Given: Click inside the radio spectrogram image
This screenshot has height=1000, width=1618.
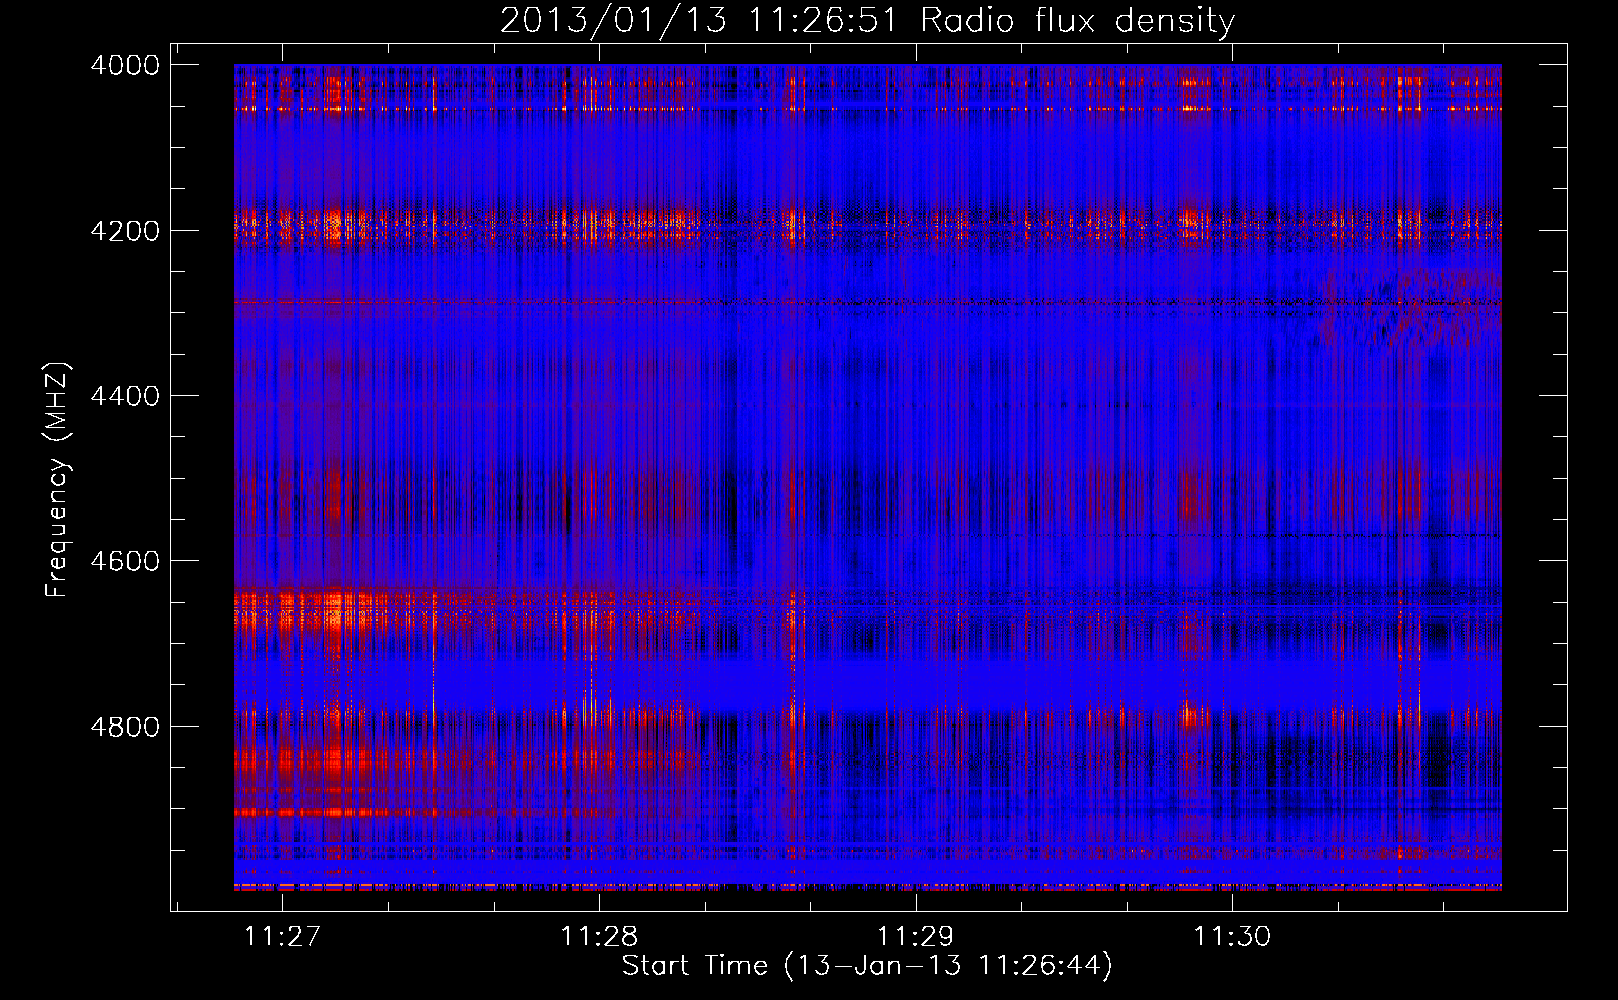Looking at the screenshot, I should coord(868,477).
